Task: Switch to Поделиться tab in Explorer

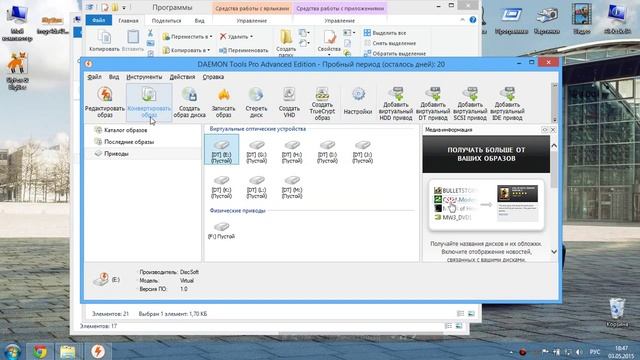Action: click(166, 20)
